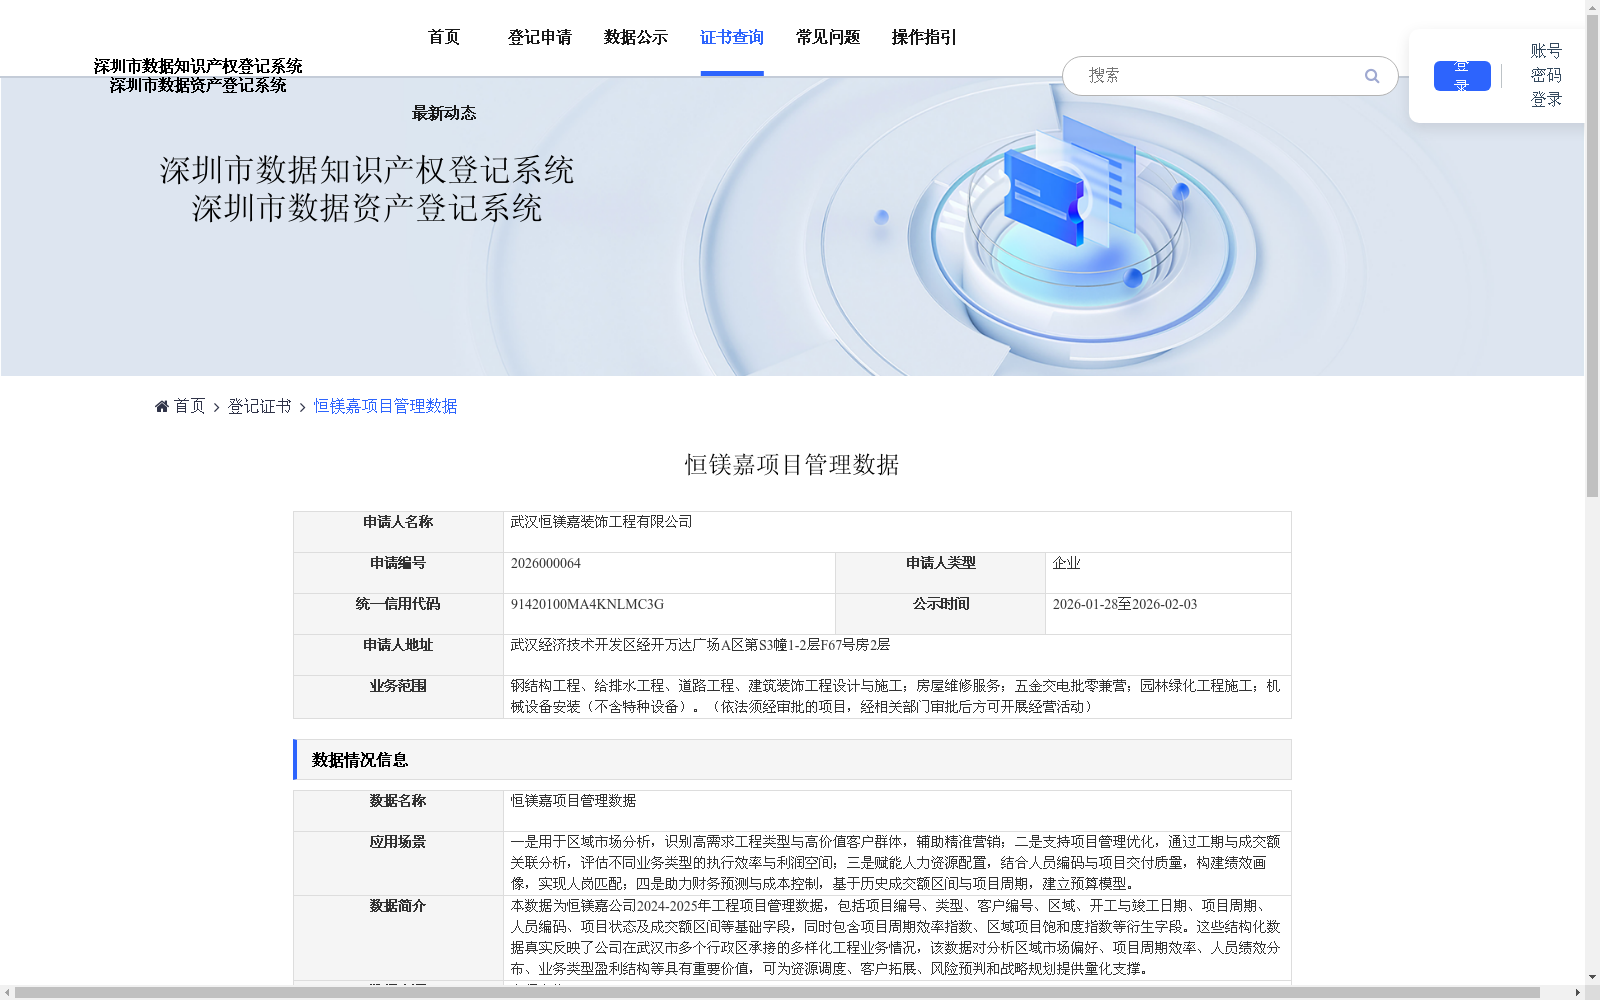
Task: Click the site title 深圳市数据知识产权登记系统 logo
Action: pos(198,66)
